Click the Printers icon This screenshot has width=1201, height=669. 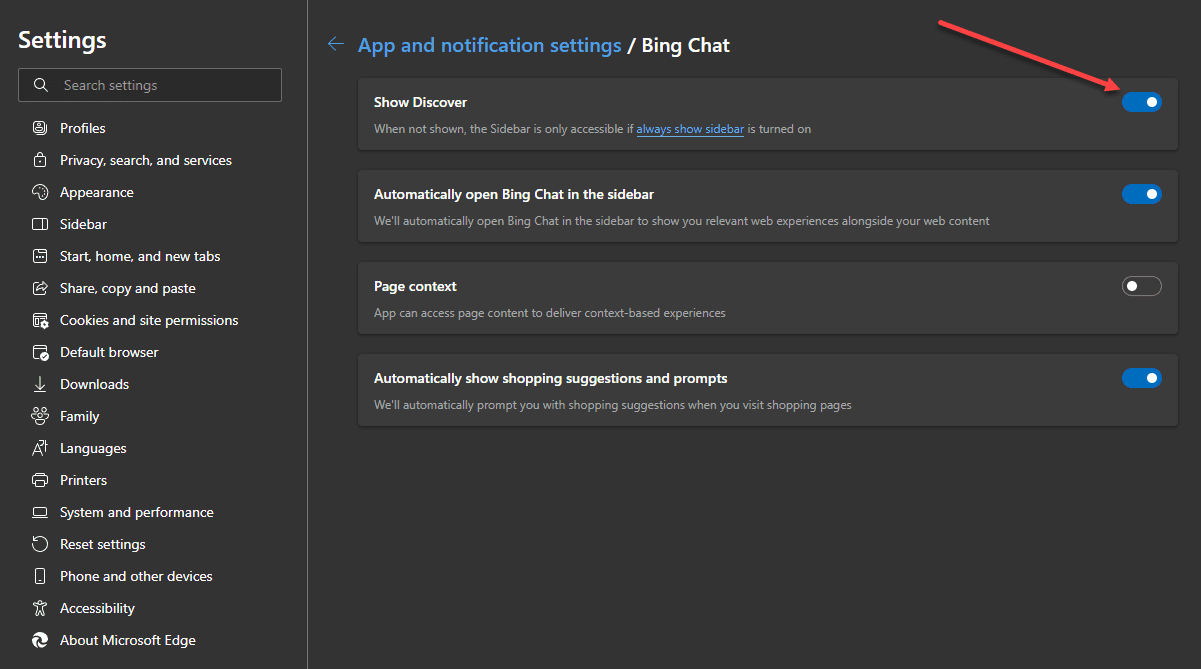click(x=40, y=480)
